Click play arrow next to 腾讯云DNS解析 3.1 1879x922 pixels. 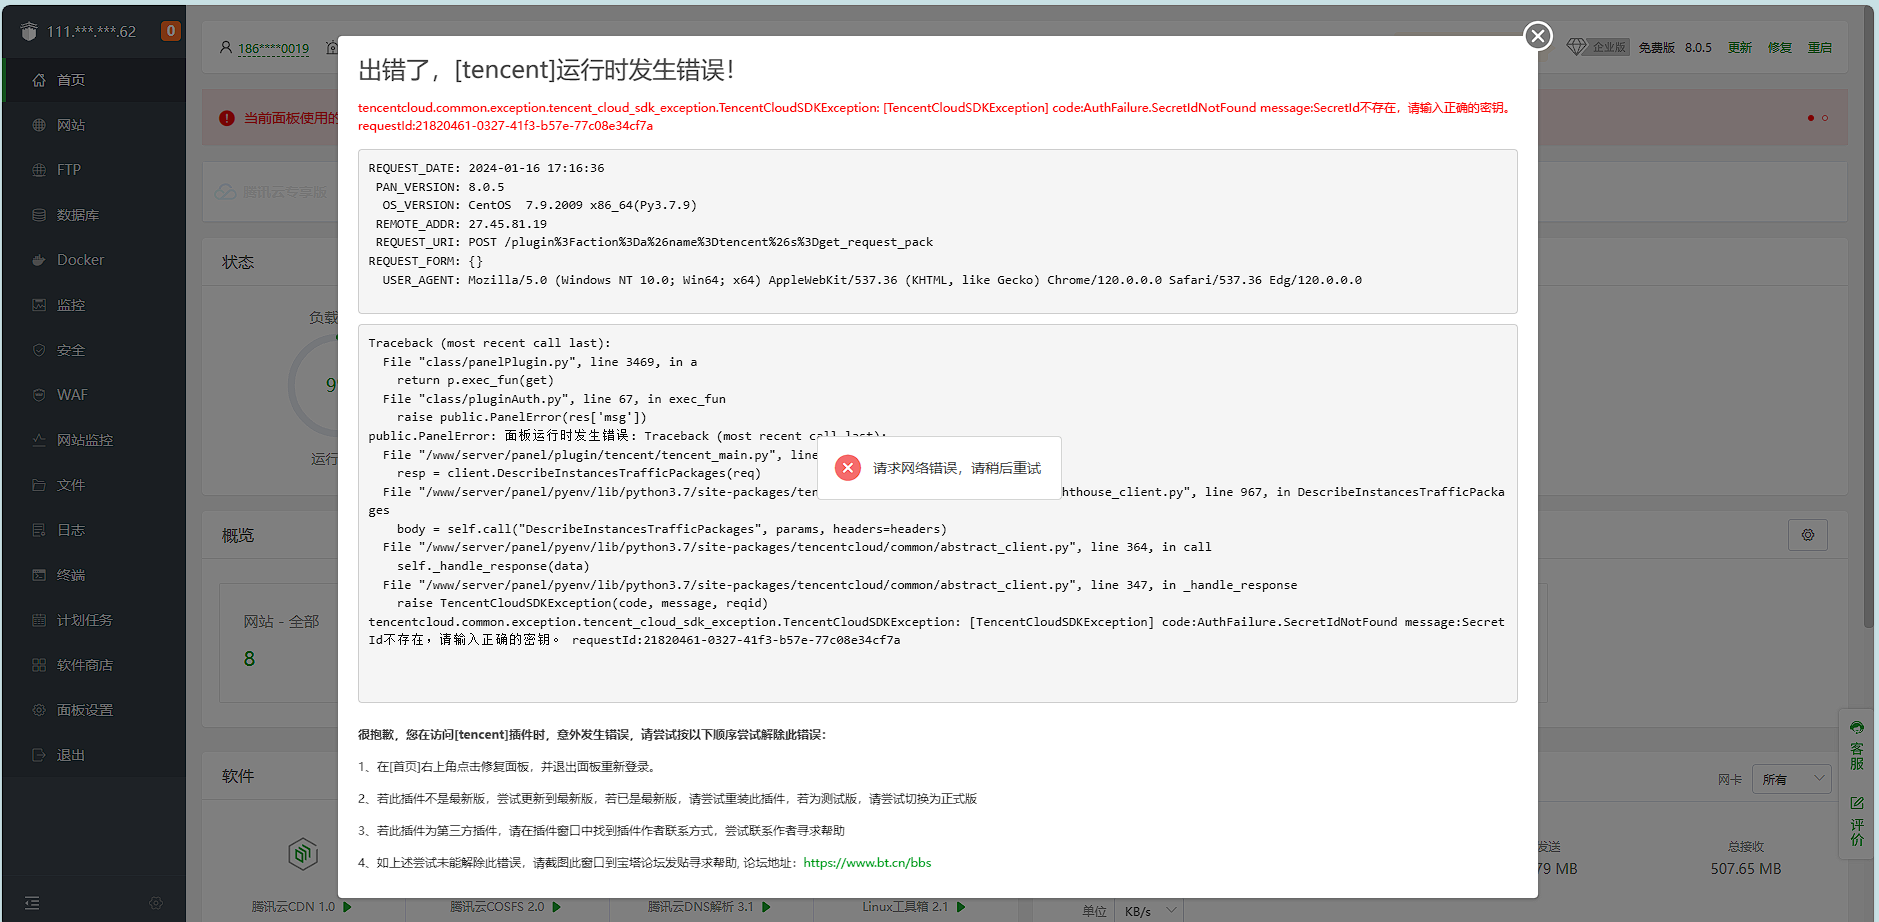click(766, 907)
